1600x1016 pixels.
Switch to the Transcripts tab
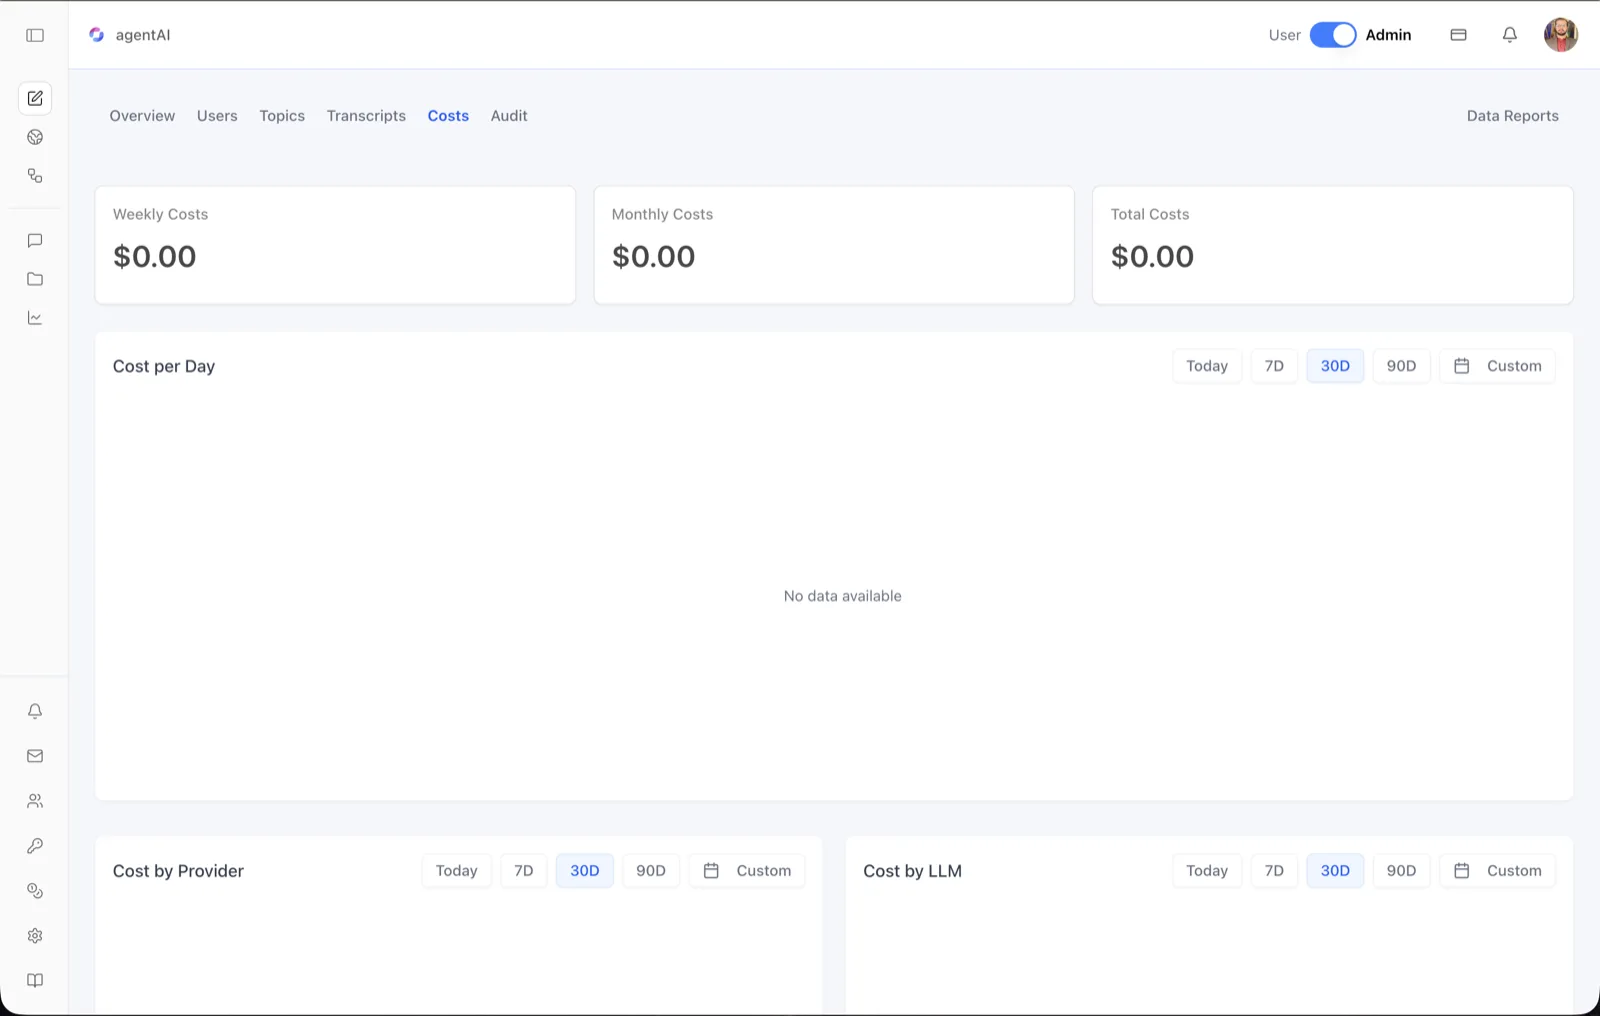[366, 116]
